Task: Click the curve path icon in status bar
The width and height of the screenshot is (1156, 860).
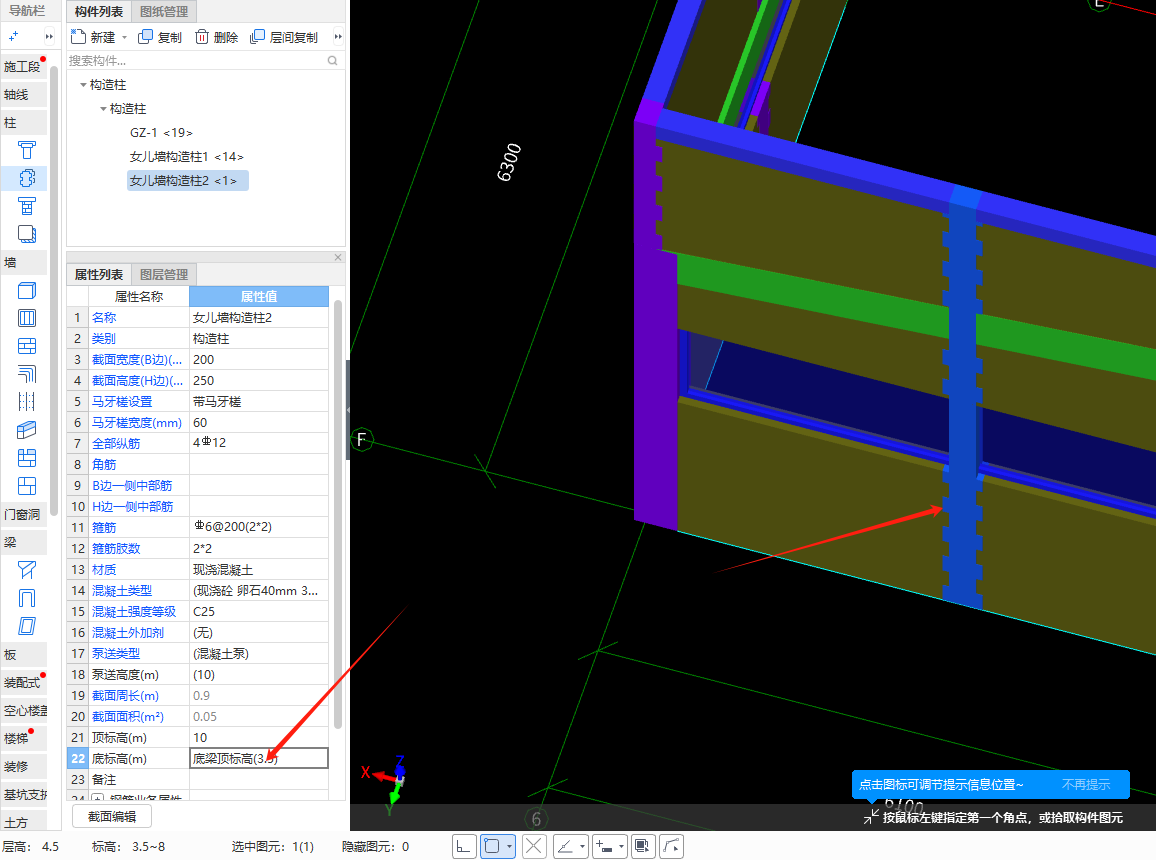Action: click(672, 846)
